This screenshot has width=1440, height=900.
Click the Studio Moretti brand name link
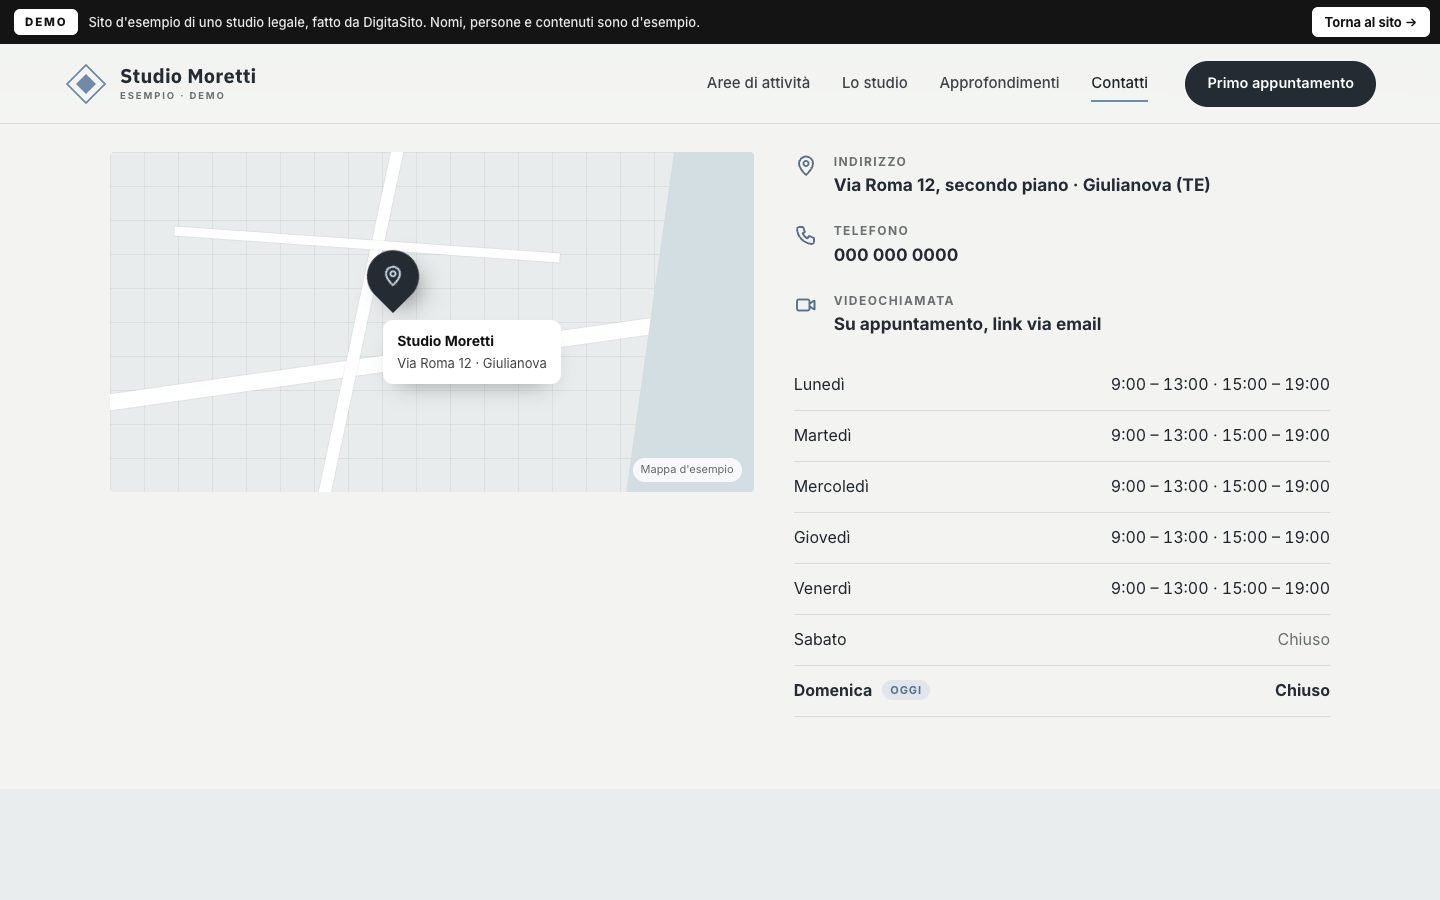coord(188,76)
